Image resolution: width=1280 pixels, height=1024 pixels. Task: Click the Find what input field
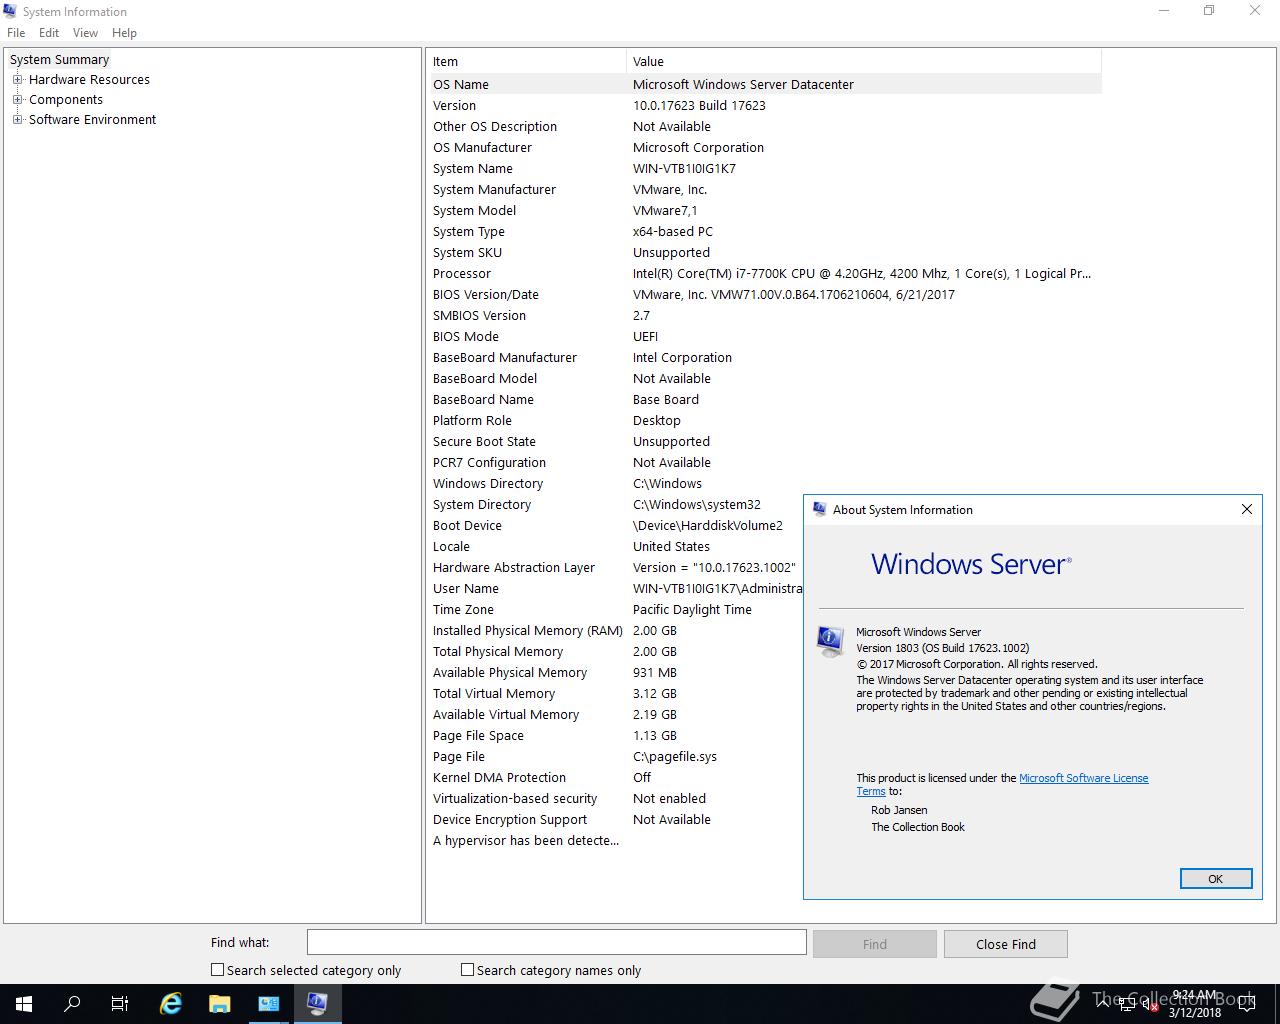(x=556, y=942)
